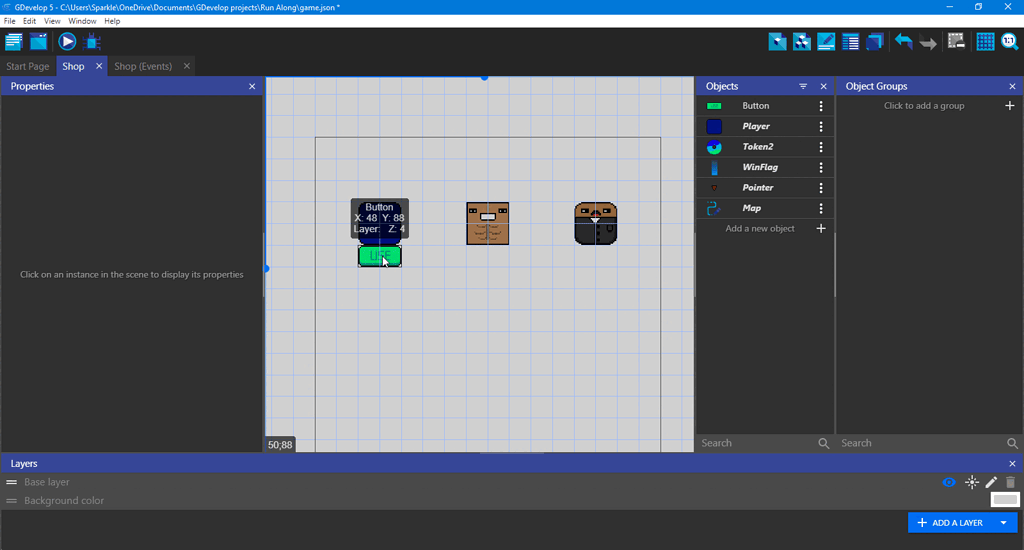Image resolution: width=1024 pixels, height=550 pixels.
Task: Delete selected instances toolbar icon
Action: click(x=956, y=42)
